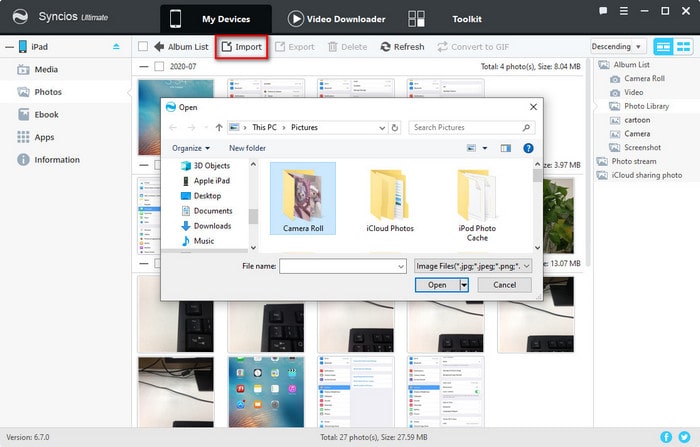Open Photo stream in right panel
The image size is (700, 447).
pos(634,161)
